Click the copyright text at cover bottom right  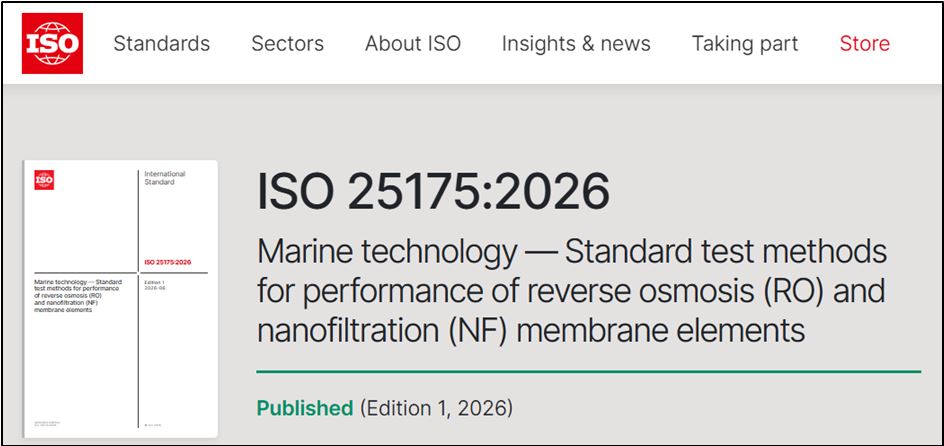click(153, 425)
